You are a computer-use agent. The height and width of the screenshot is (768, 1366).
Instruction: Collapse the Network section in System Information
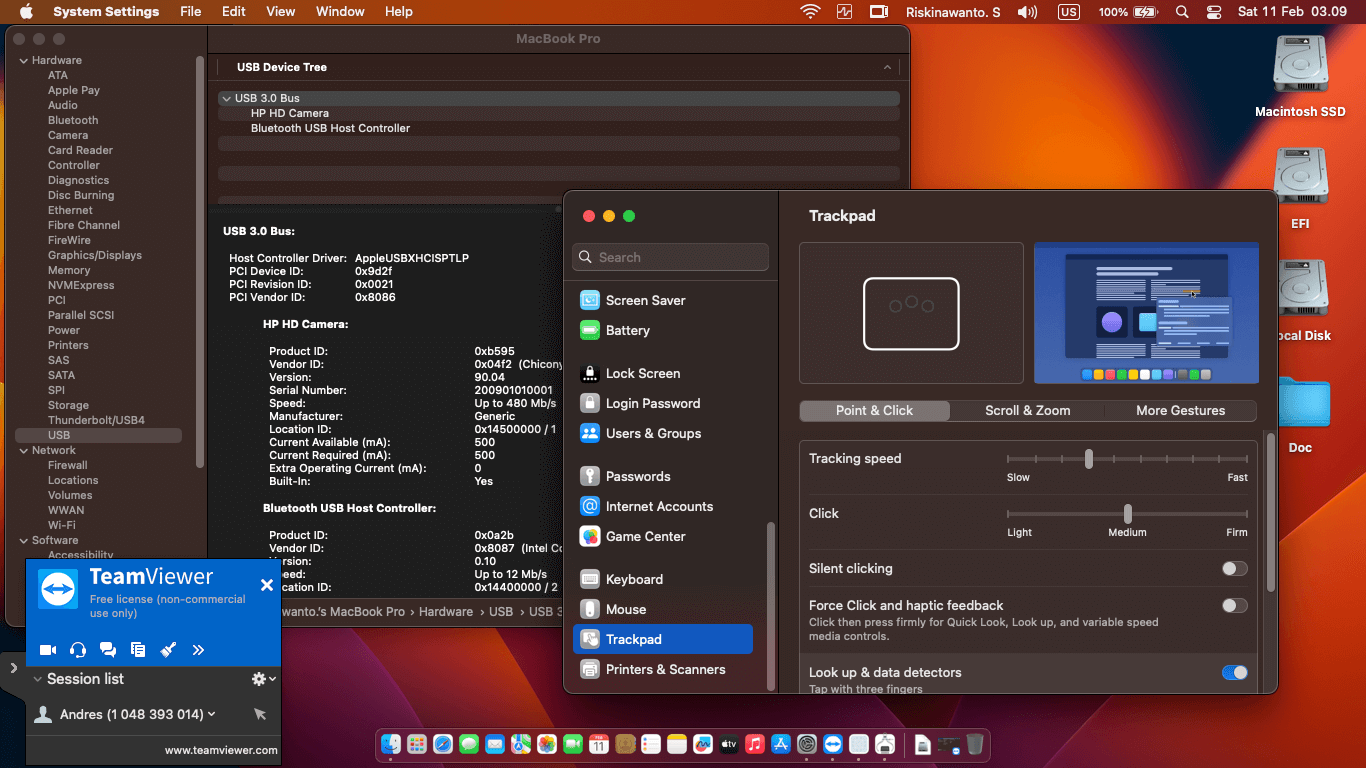pos(24,451)
